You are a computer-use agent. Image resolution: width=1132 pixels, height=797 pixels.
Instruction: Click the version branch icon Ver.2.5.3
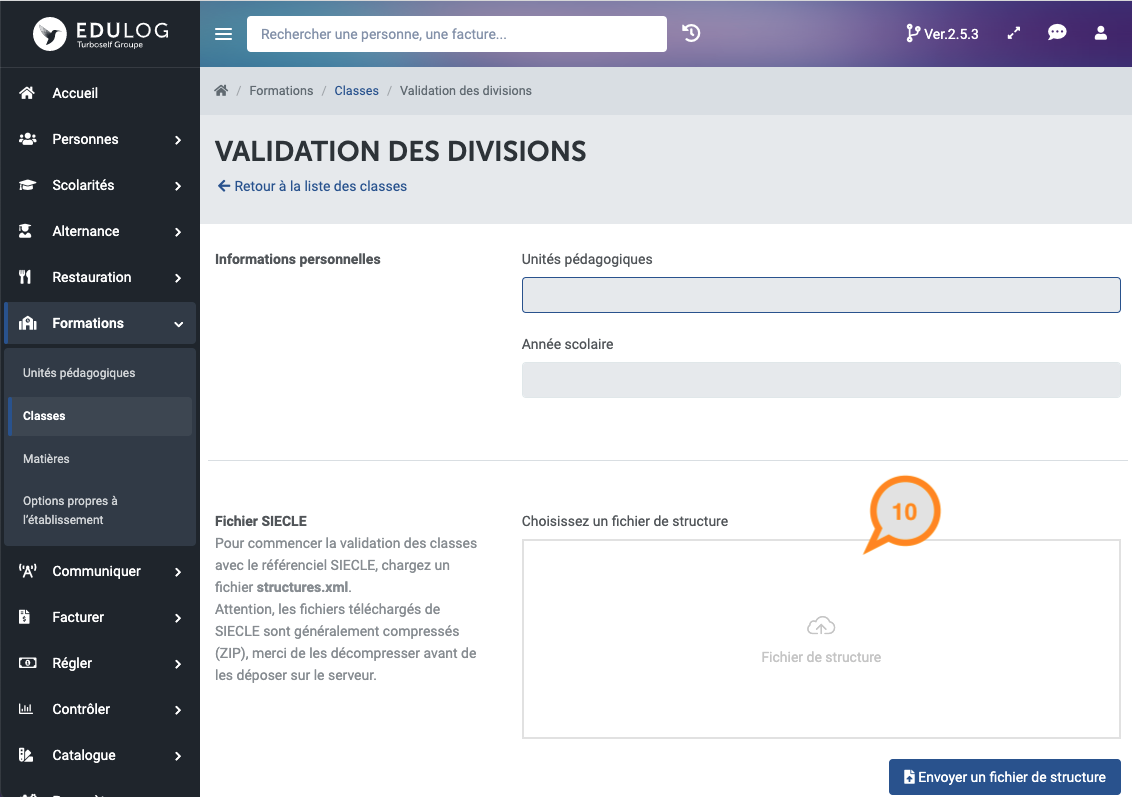click(x=913, y=33)
